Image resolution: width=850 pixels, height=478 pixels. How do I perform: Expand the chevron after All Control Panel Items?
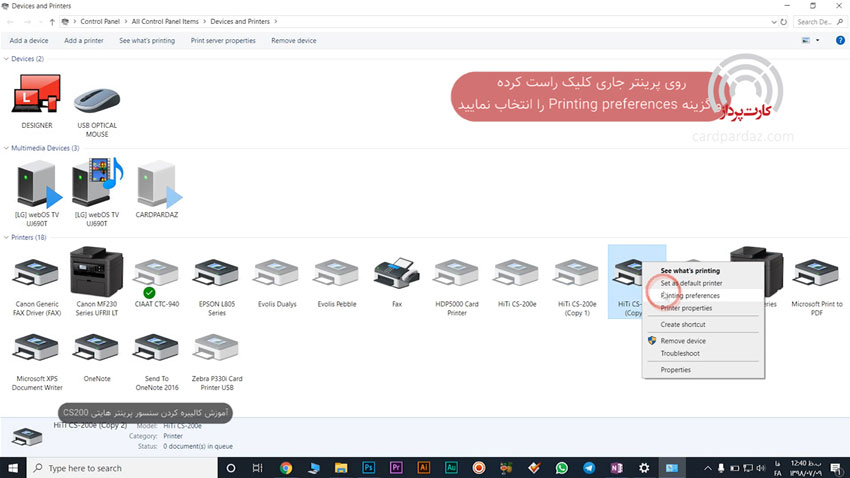tap(204, 22)
